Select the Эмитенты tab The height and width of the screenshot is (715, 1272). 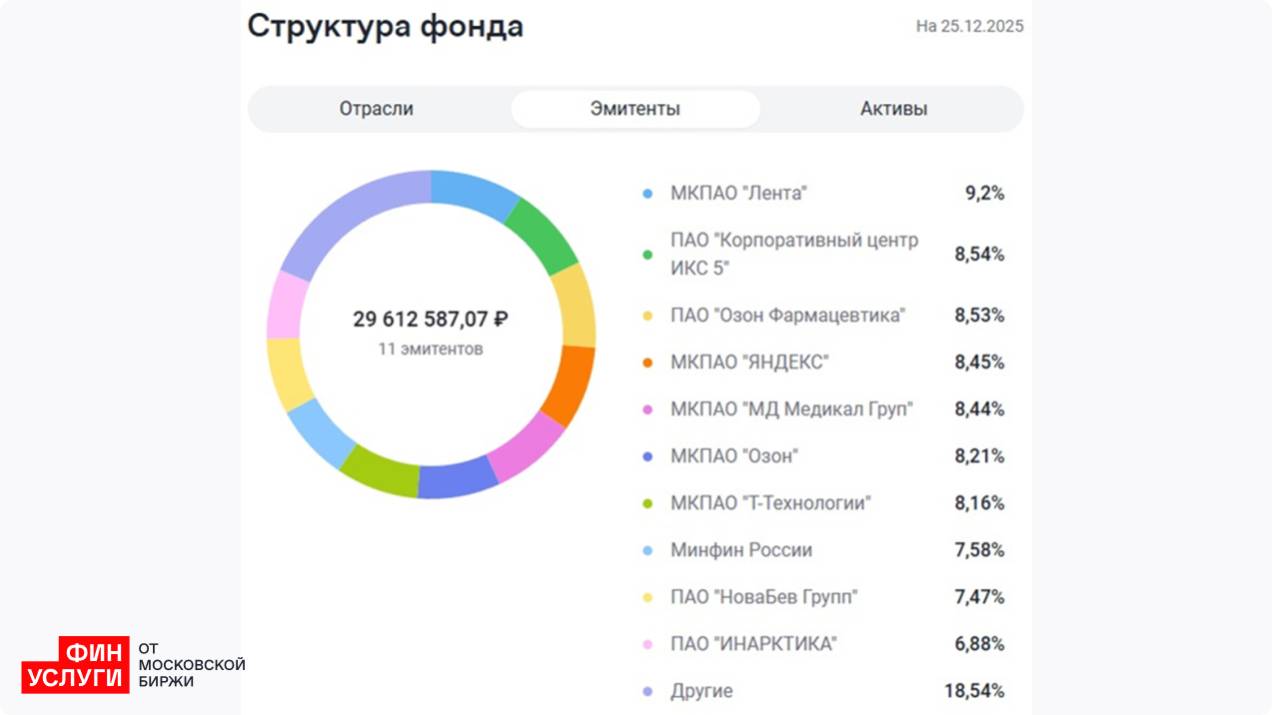635,109
